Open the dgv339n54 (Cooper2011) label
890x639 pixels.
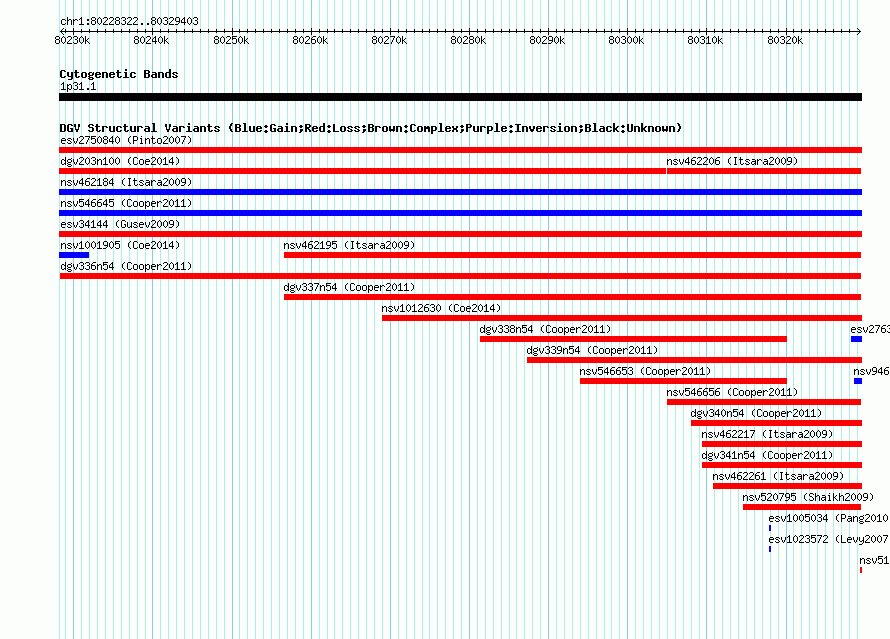[x=592, y=350]
